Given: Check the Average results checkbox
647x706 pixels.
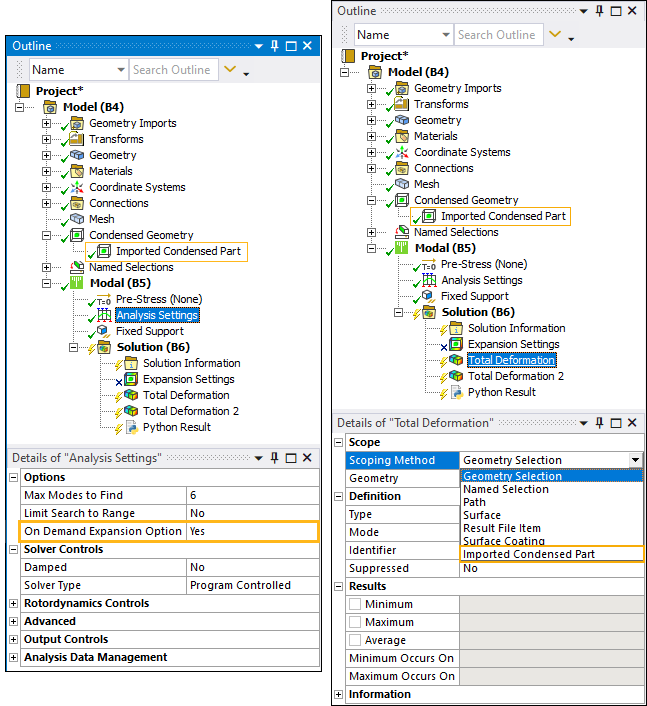Looking at the screenshot, I should tap(355, 640).
